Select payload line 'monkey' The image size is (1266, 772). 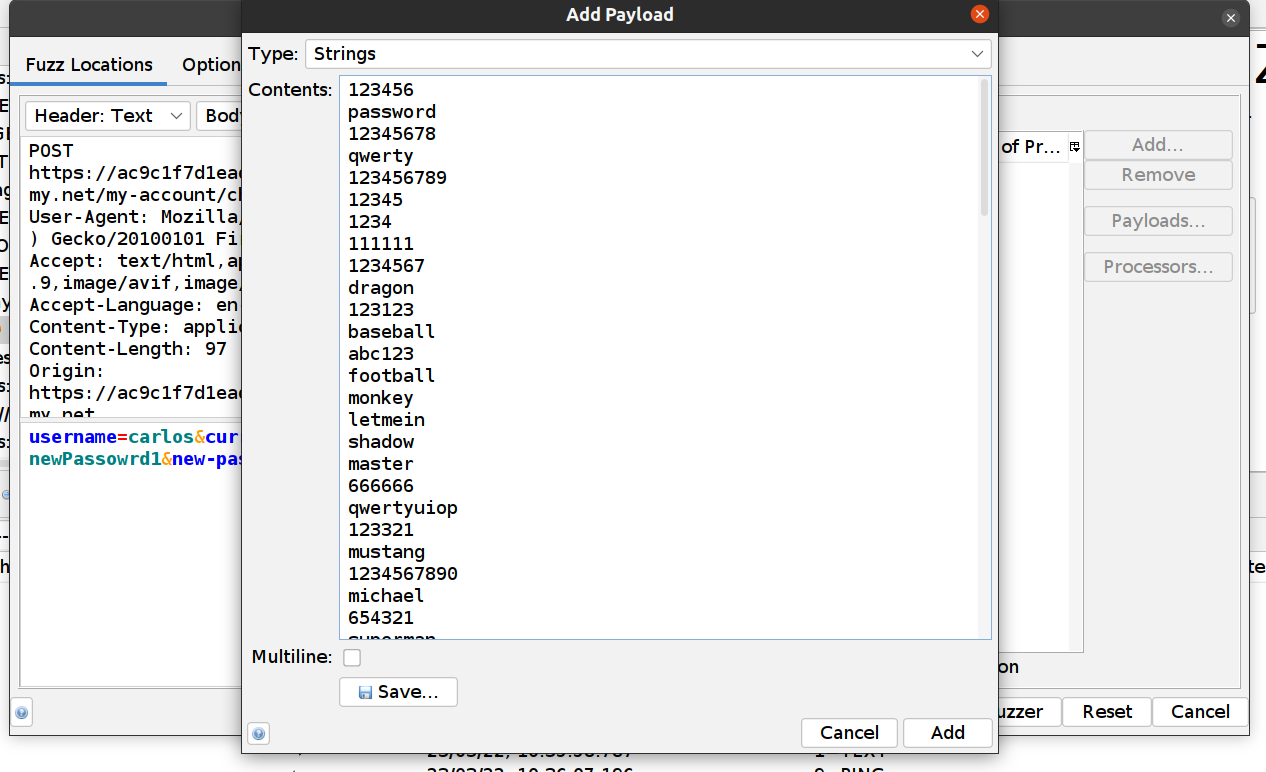pyautogui.click(x=381, y=398)
